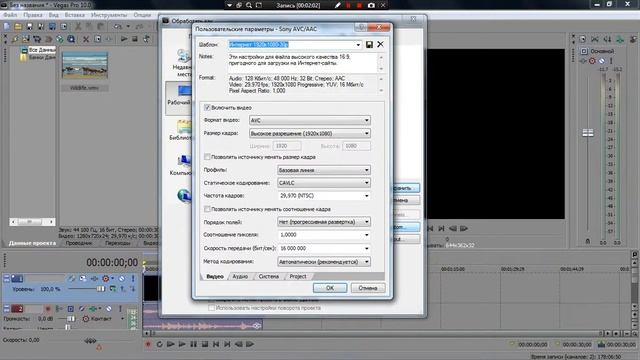This screenshot has height=360, width=640.
Task: Click the timeline Play button
Action: 182,344
